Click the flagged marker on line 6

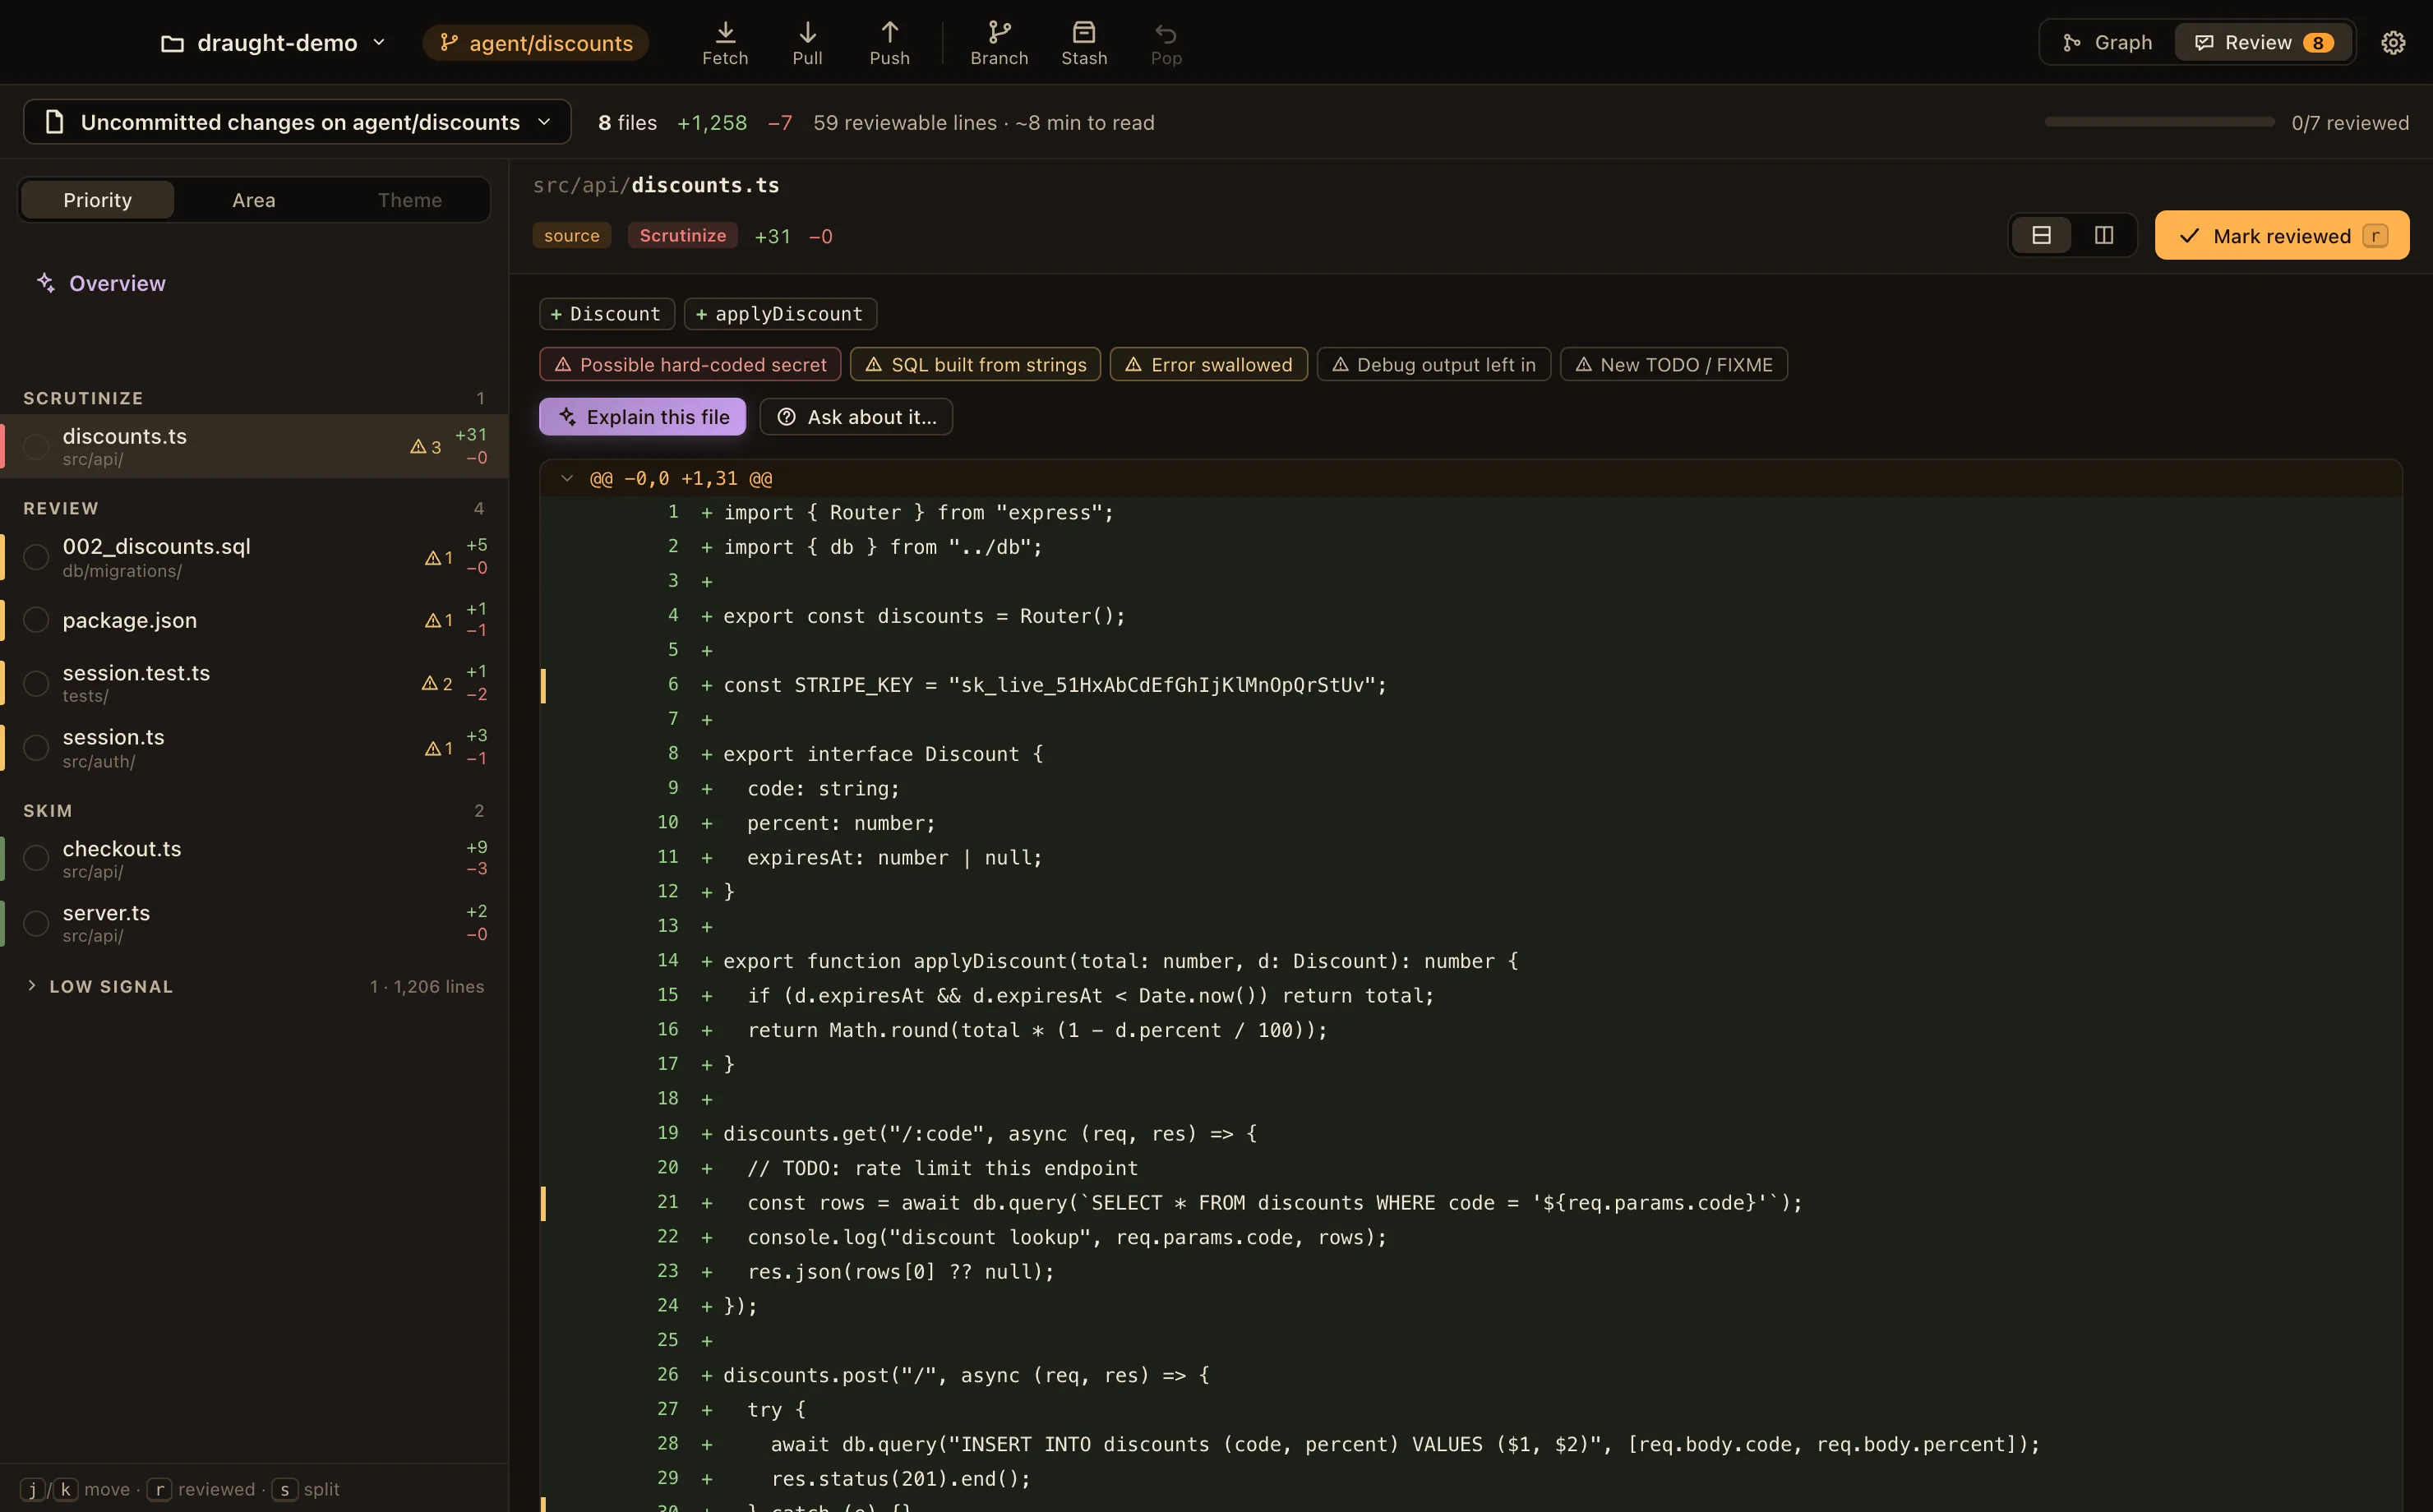[x=543, y=685]
